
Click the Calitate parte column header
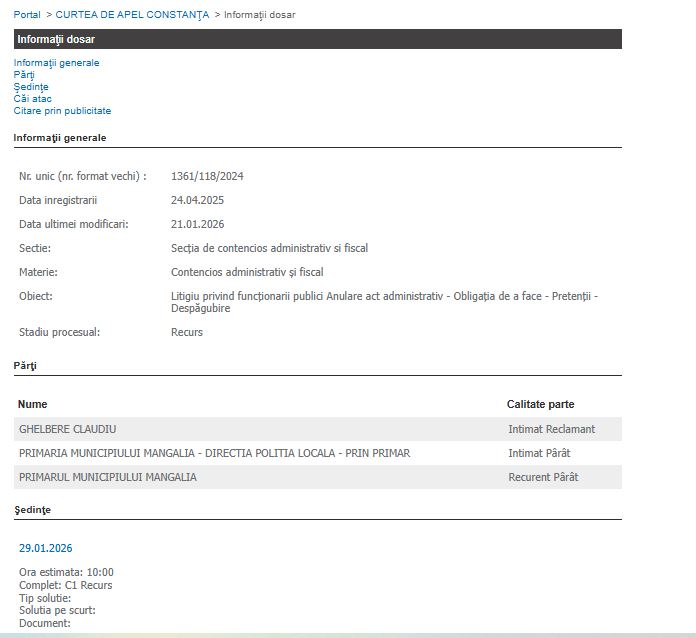coord(540,404)
